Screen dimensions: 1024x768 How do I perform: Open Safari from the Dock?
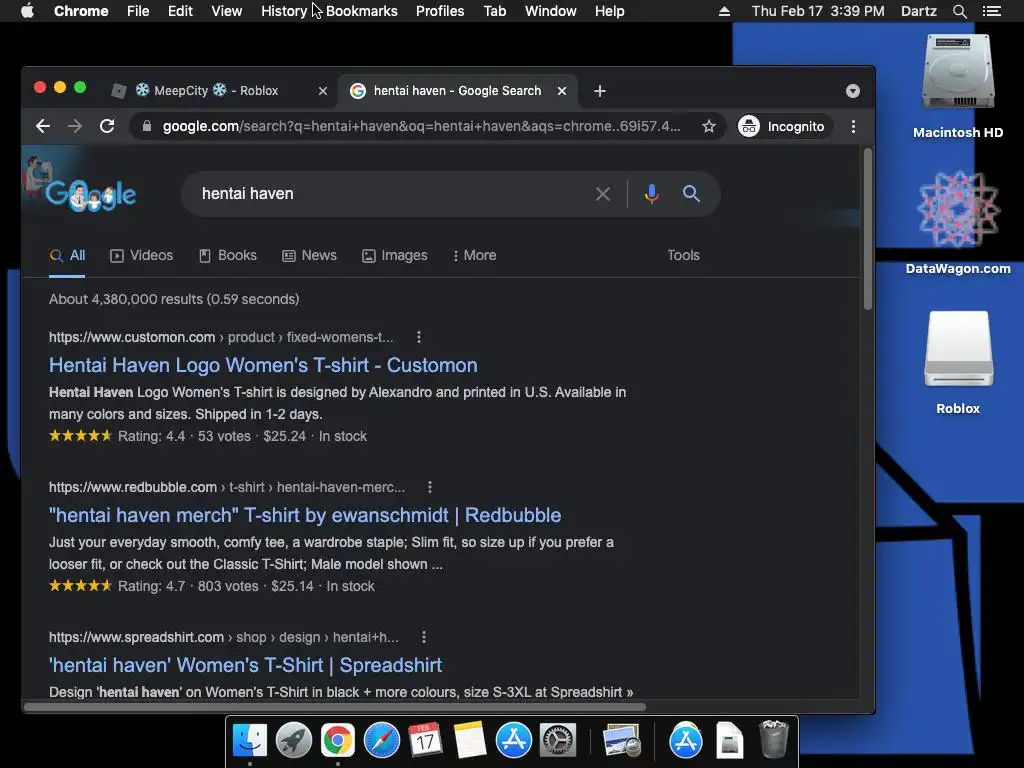[x=381, y=741]
